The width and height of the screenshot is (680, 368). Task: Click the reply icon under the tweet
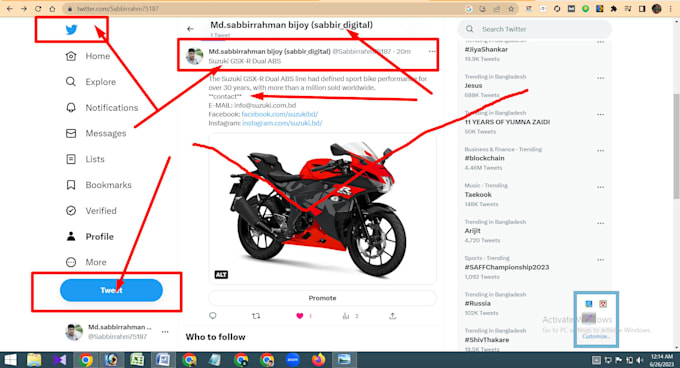[212, 316]
